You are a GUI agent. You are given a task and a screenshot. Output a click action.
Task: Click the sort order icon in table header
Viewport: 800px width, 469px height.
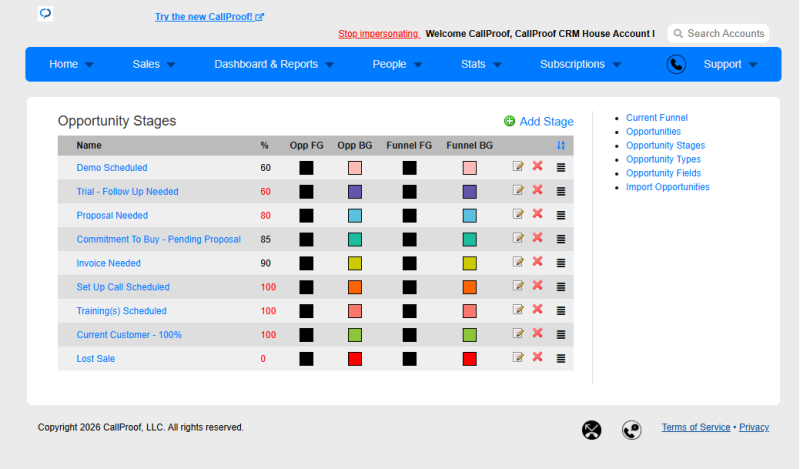[561, 145]
